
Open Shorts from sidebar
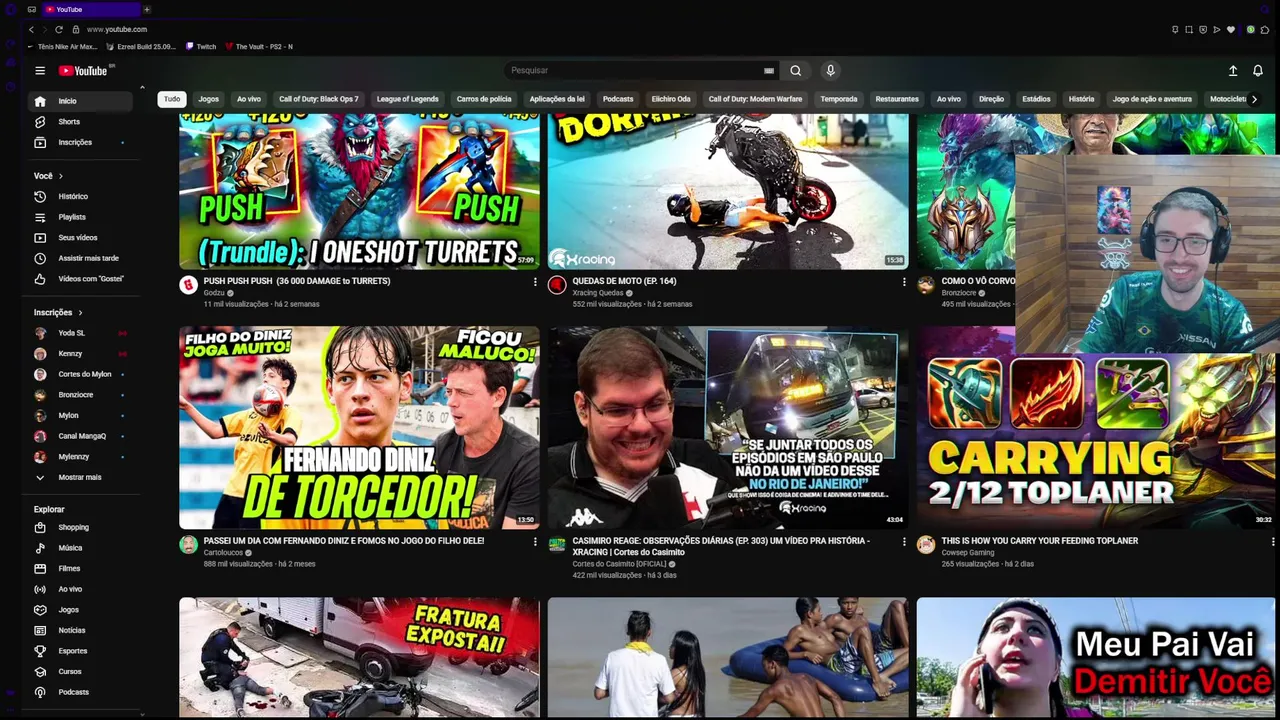[80, 122]
